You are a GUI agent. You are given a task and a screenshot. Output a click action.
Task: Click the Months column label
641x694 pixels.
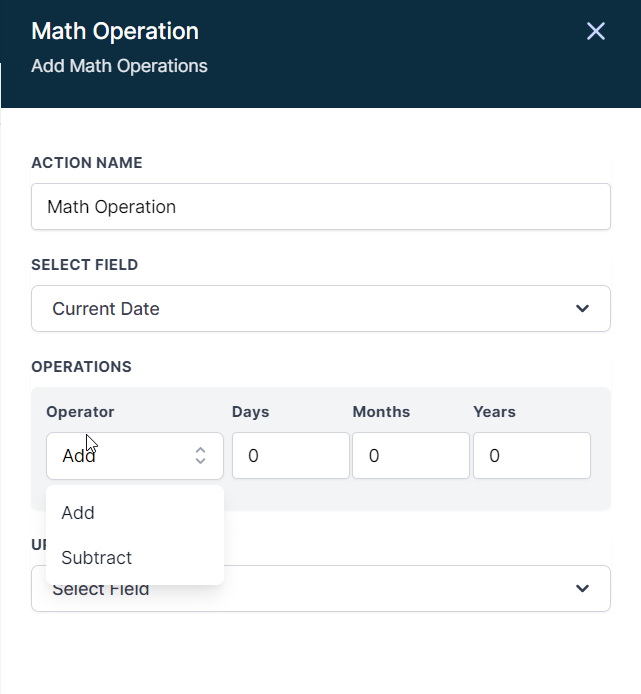click(x=381, y=412)
